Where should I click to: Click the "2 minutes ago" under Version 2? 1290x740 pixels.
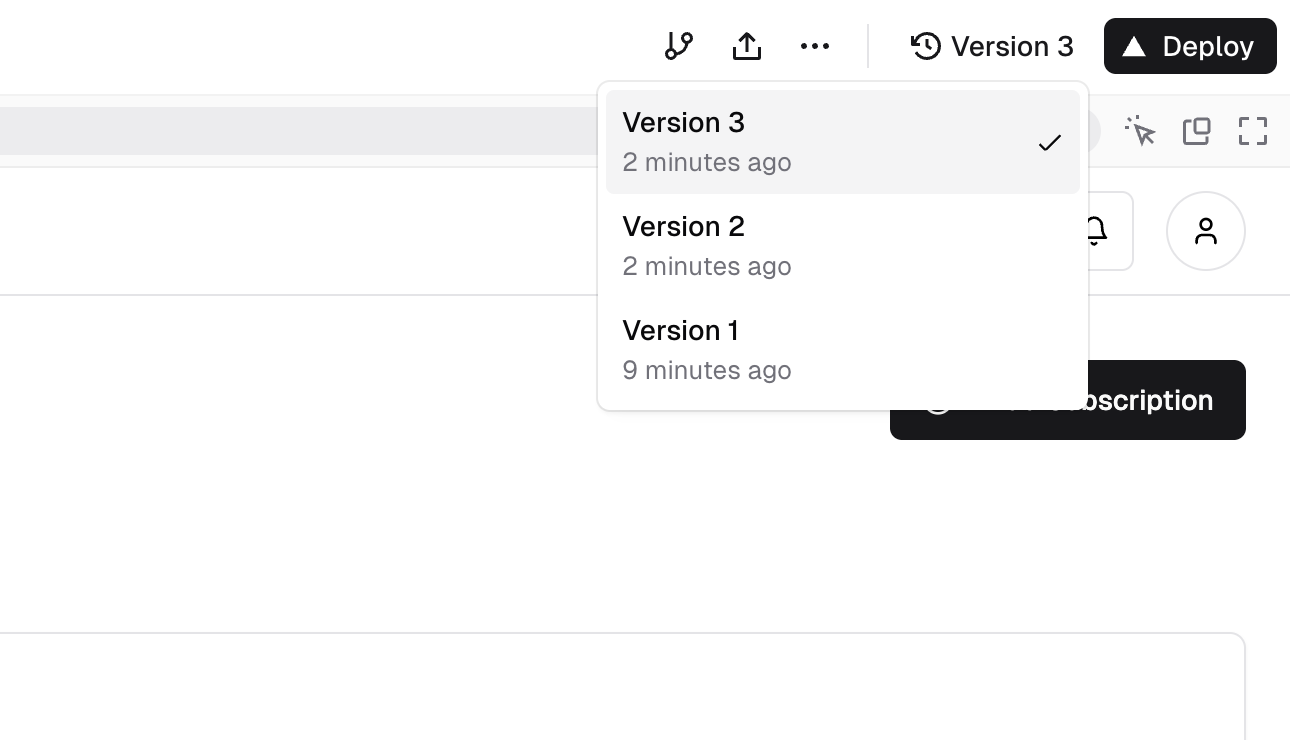point(707,266)
